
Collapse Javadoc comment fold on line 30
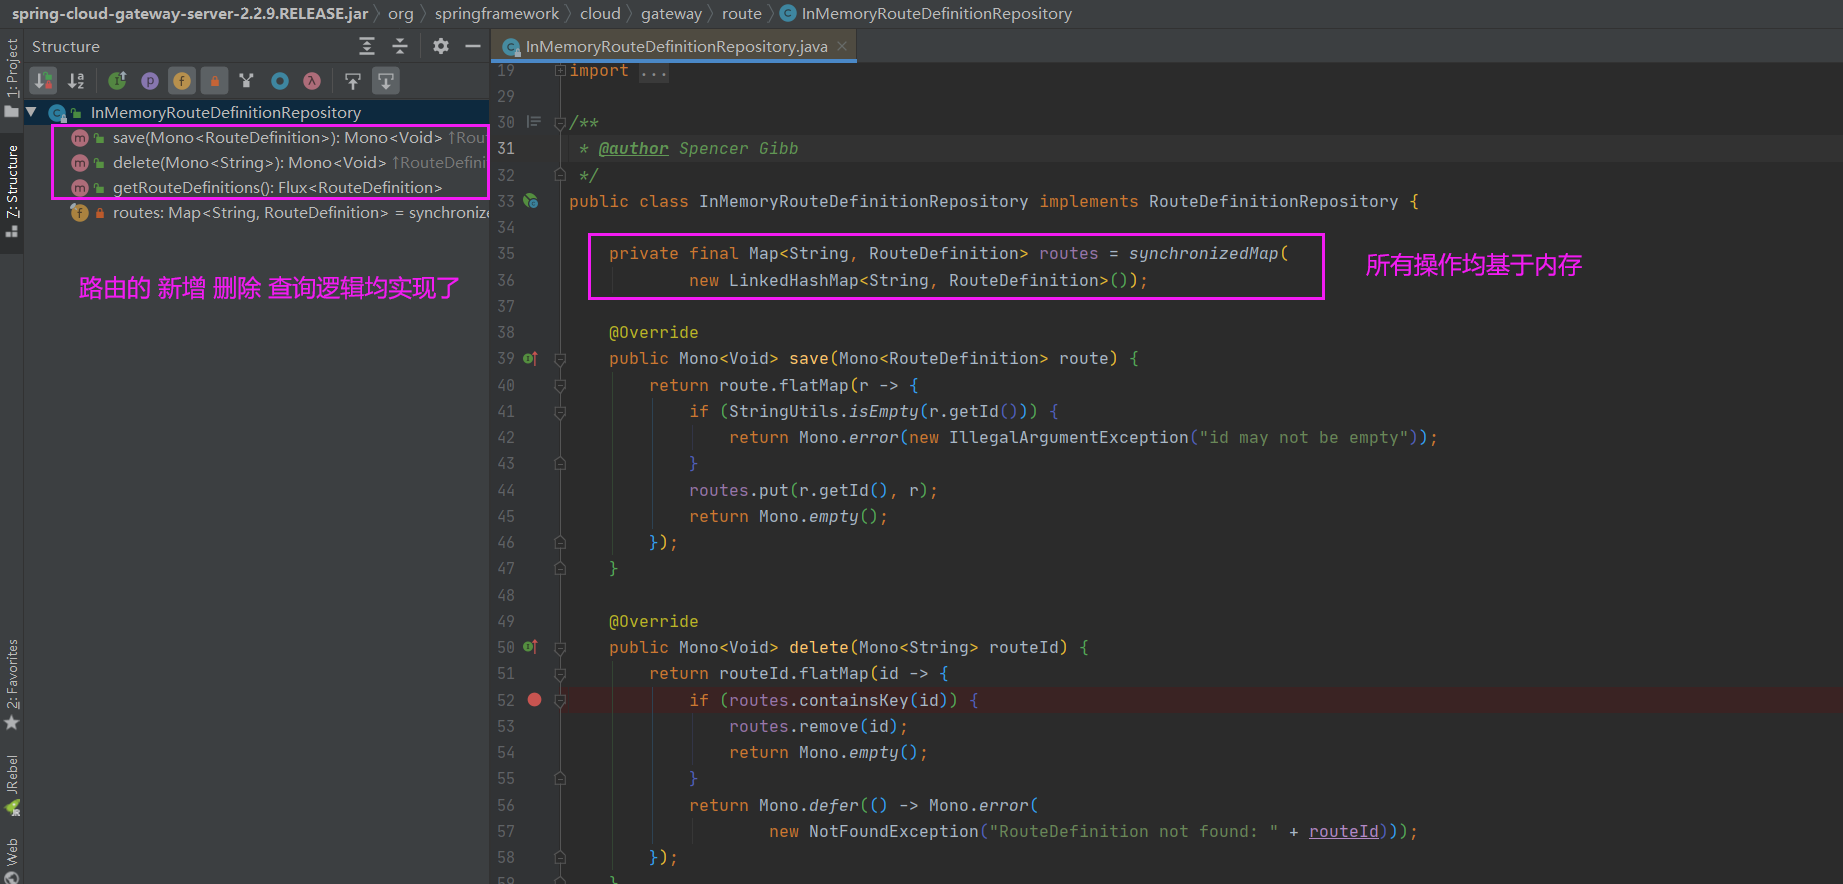point(560,123)
